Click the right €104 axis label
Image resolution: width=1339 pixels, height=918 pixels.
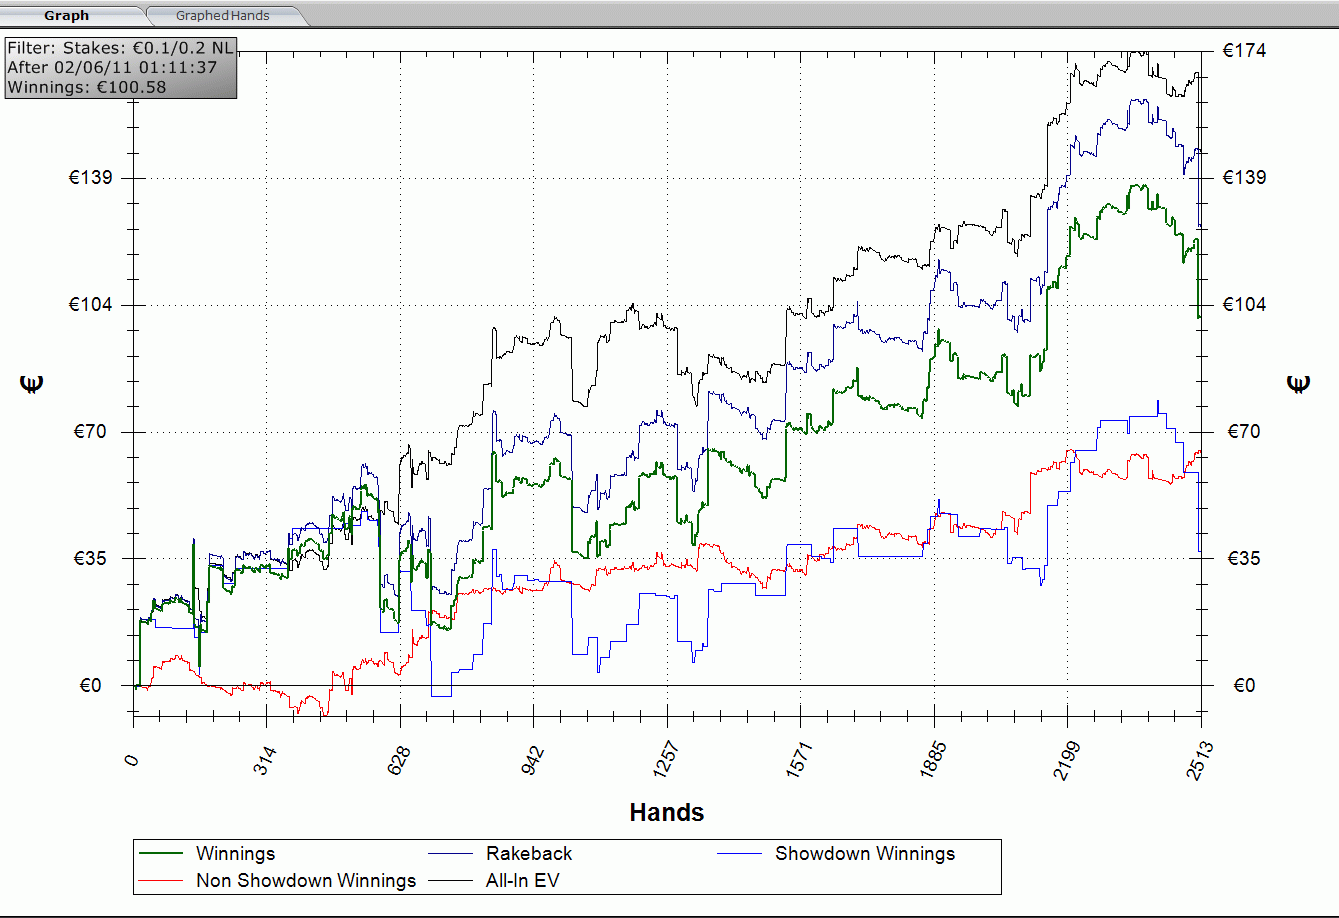click(x=1245, y=305)
